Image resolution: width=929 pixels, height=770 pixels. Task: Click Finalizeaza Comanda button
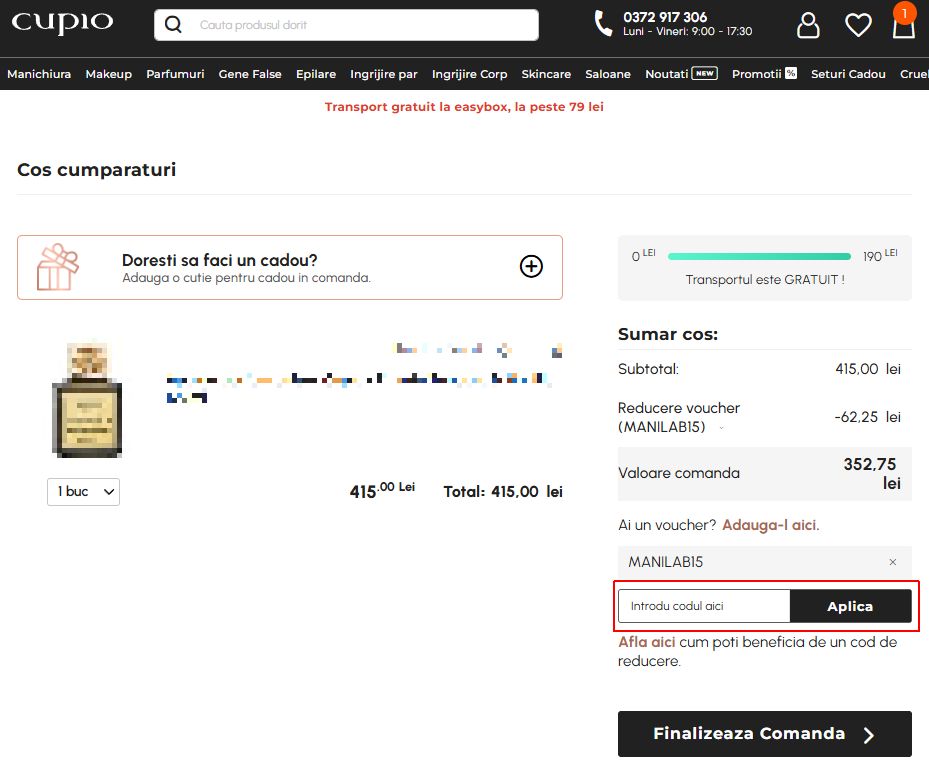tap(764, 734)
